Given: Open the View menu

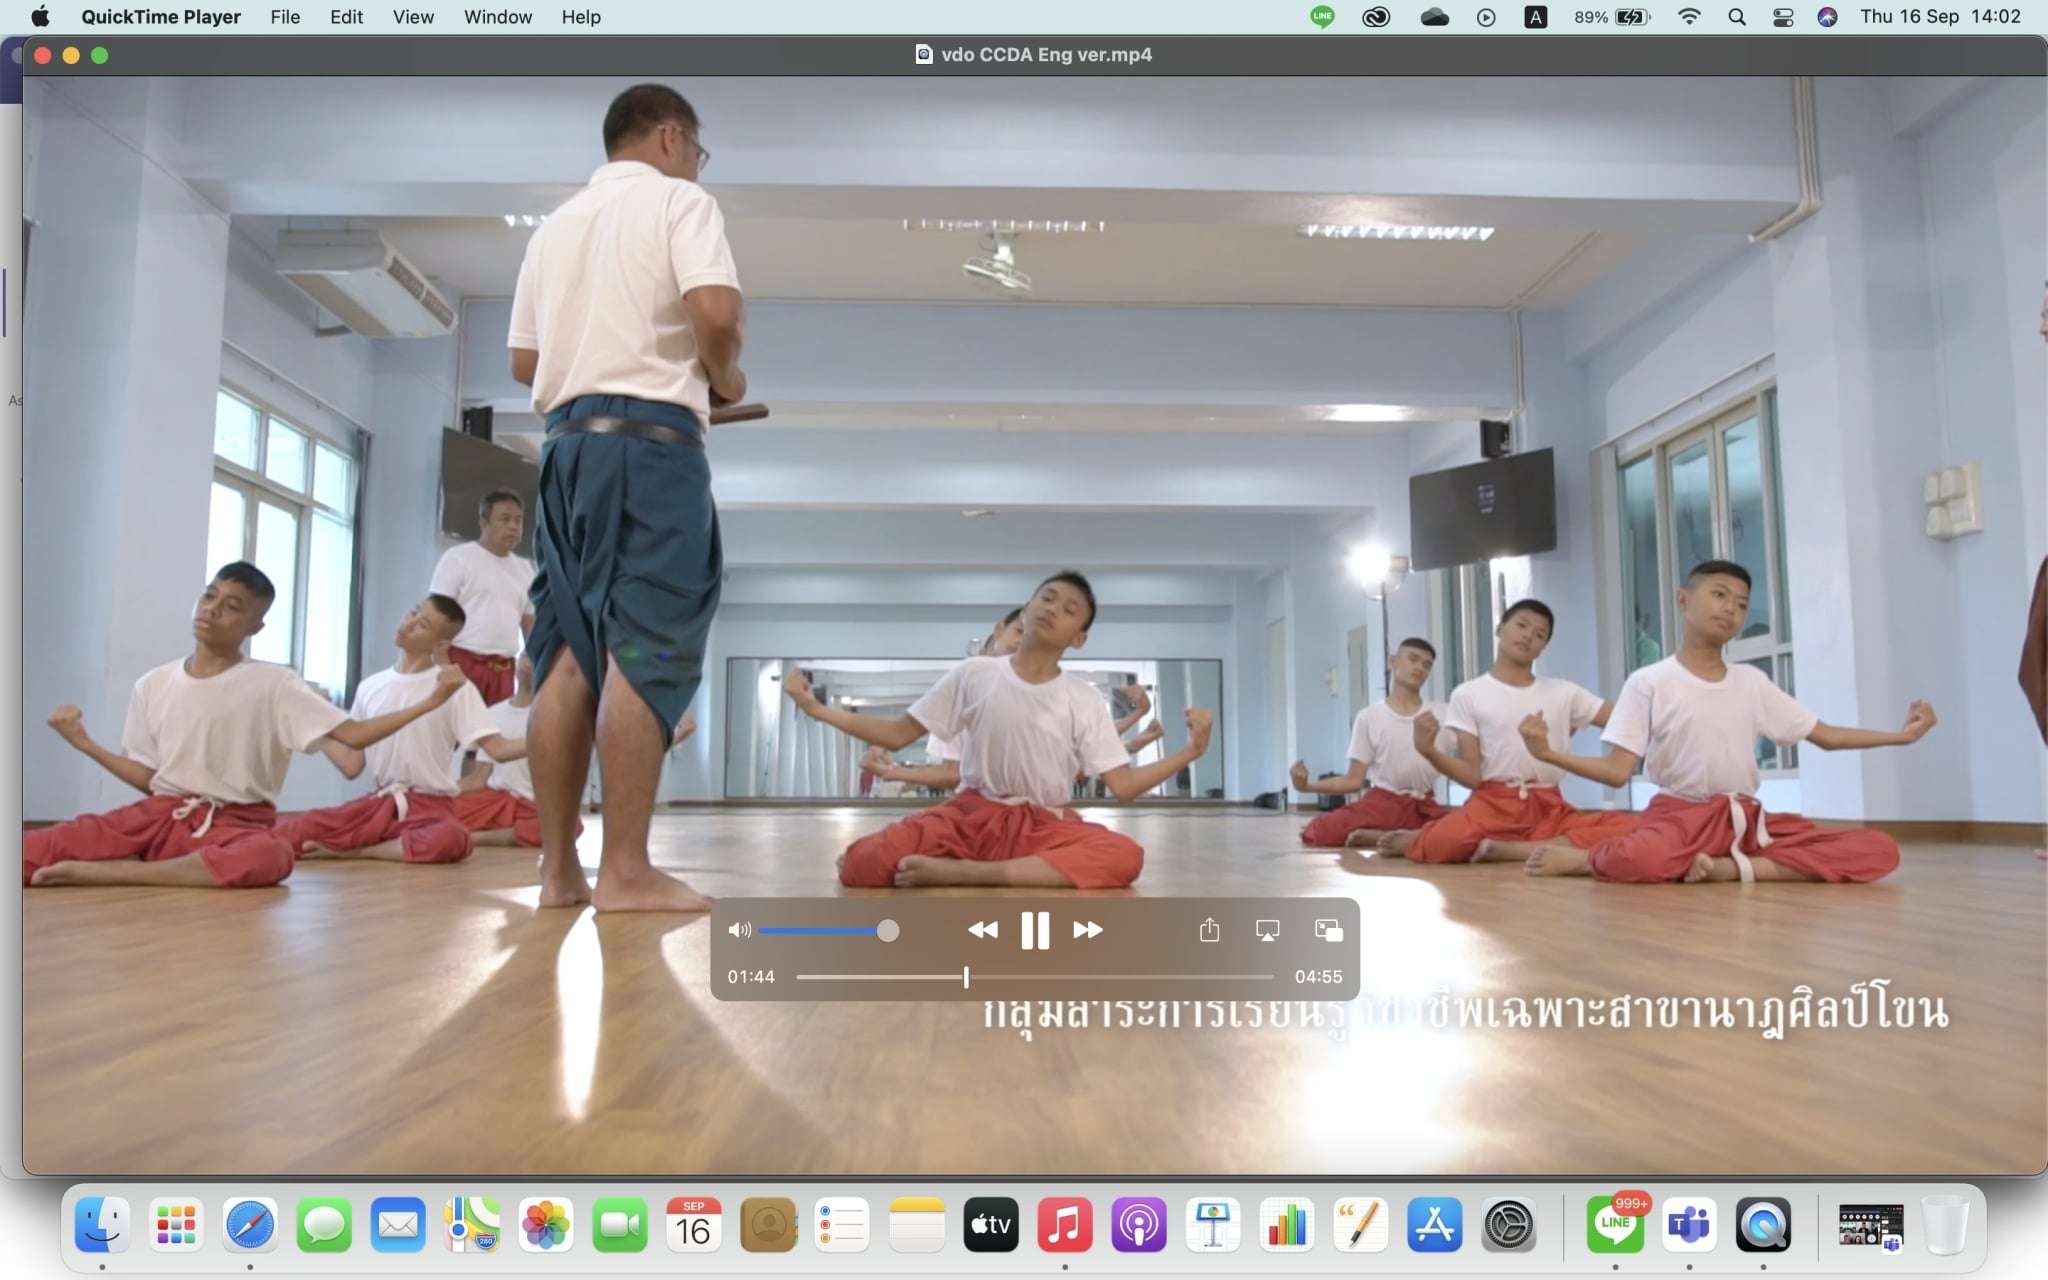Looking at the screenshot, I should click(x=413, y=17).
